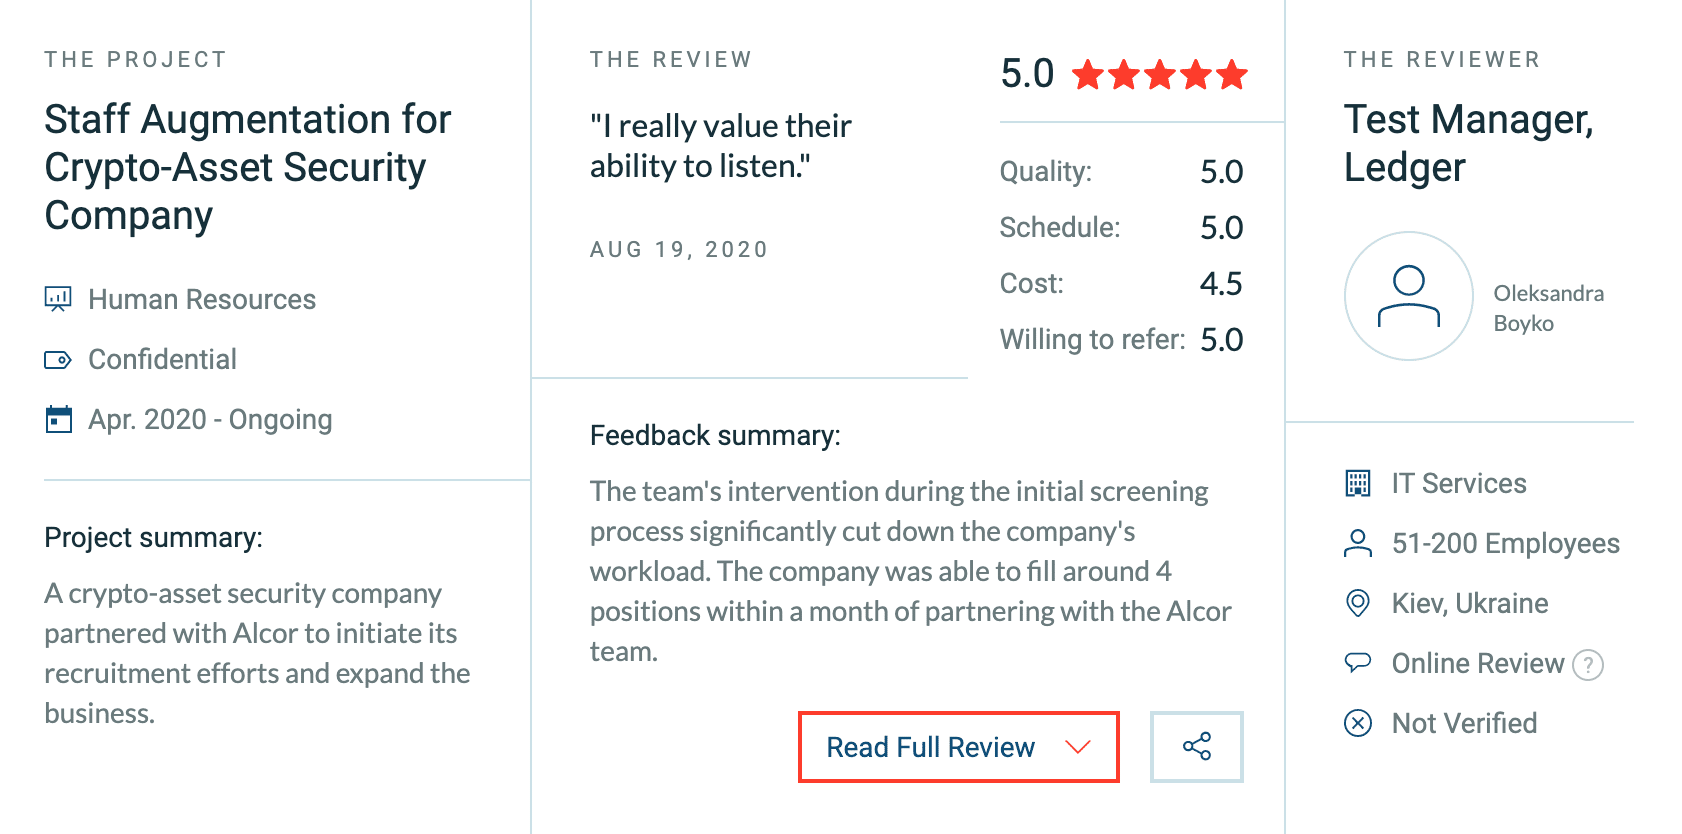Open the Read Full Review section
Image resolution: width=1682 pixels, height=834 pixels.
point(929,746)
